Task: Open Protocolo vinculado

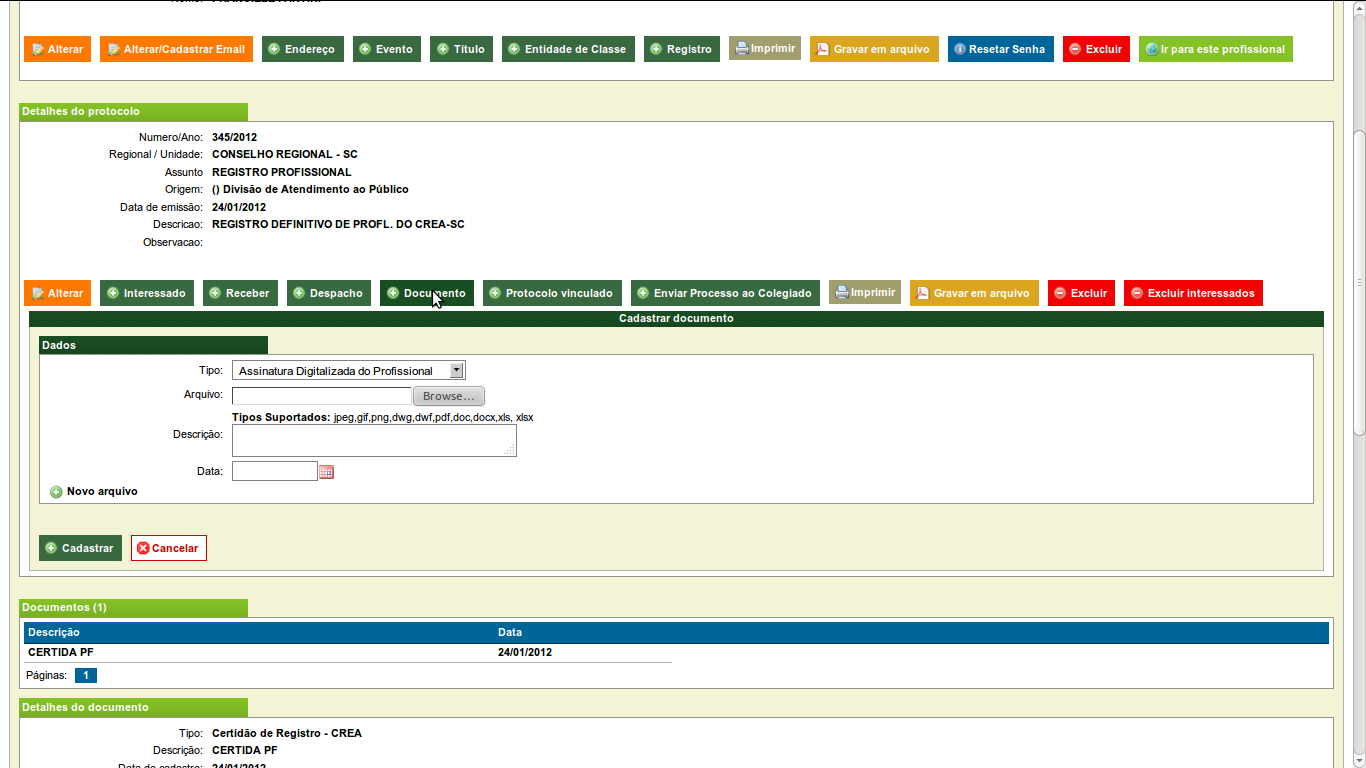Action: tap(552, 293)
